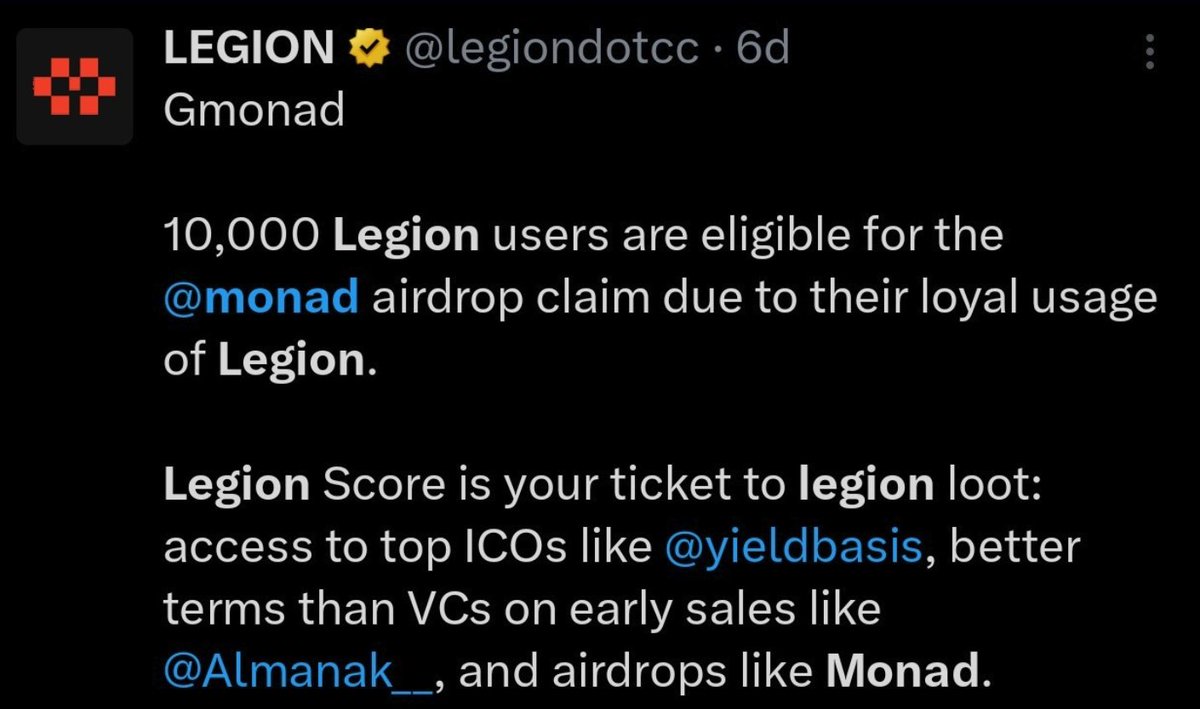
Task: Click the Gmonad greeting text
Action: 253,110
